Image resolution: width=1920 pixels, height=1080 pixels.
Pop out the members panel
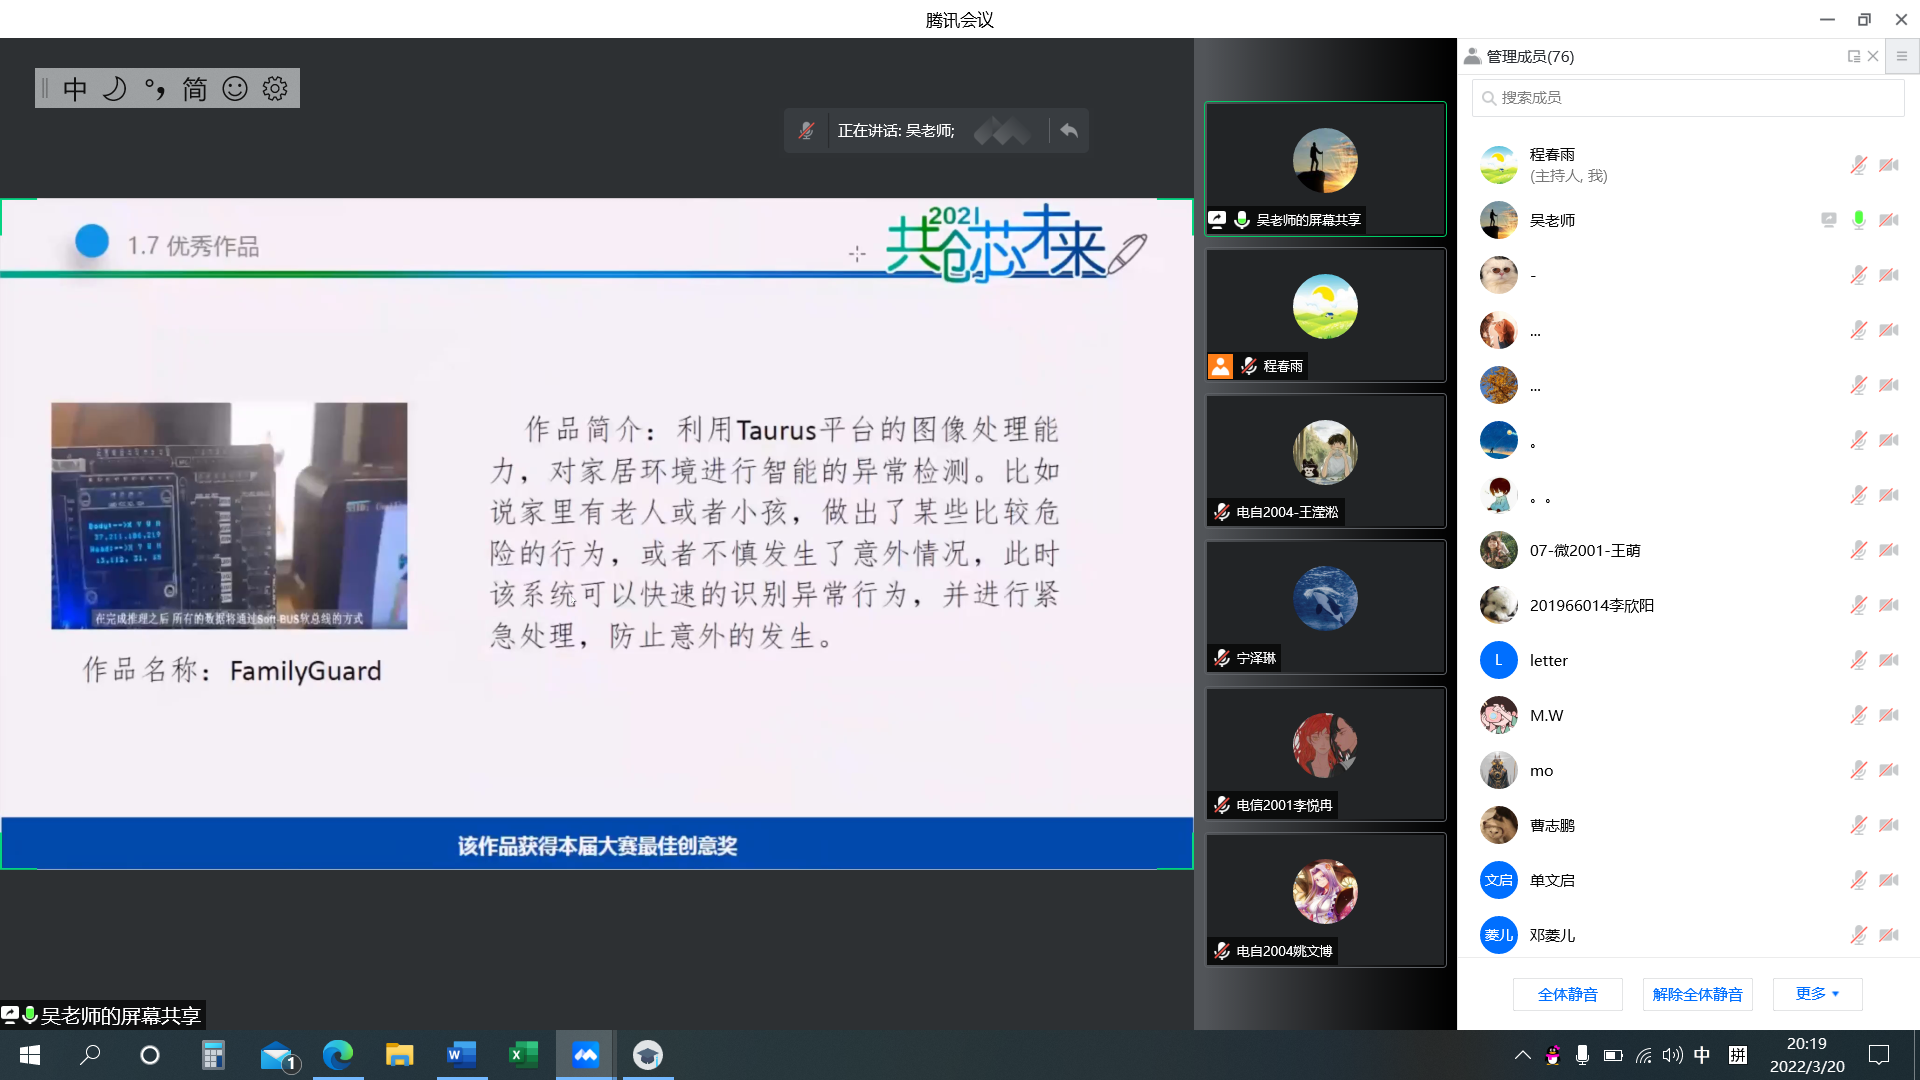pos(1853,57)
